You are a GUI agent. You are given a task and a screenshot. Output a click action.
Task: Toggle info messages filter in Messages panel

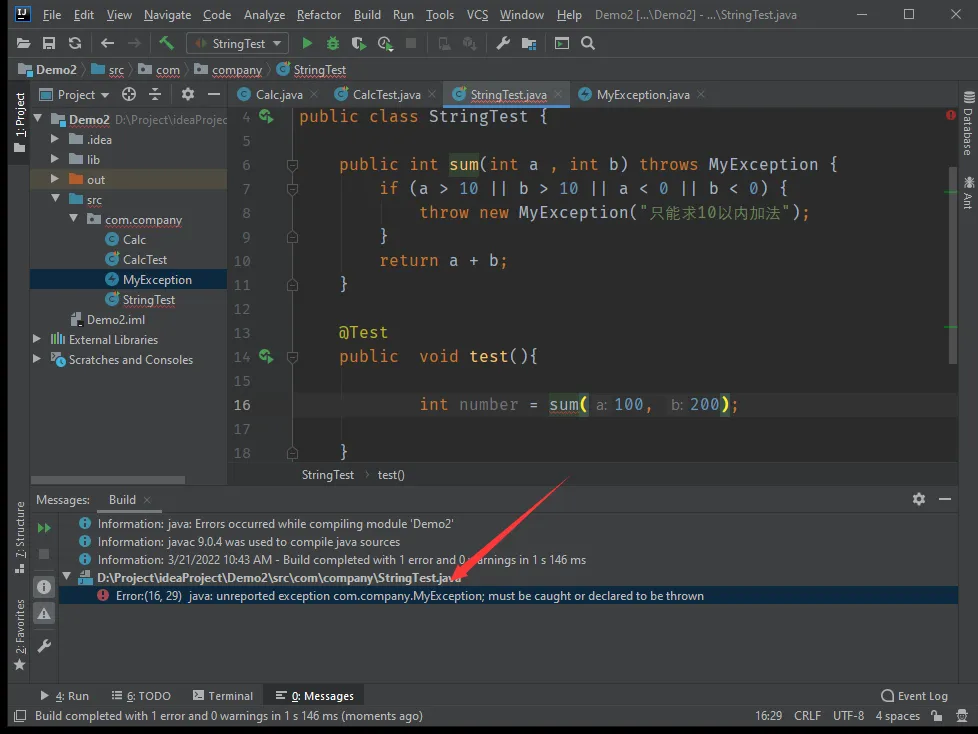coord(44,587)
